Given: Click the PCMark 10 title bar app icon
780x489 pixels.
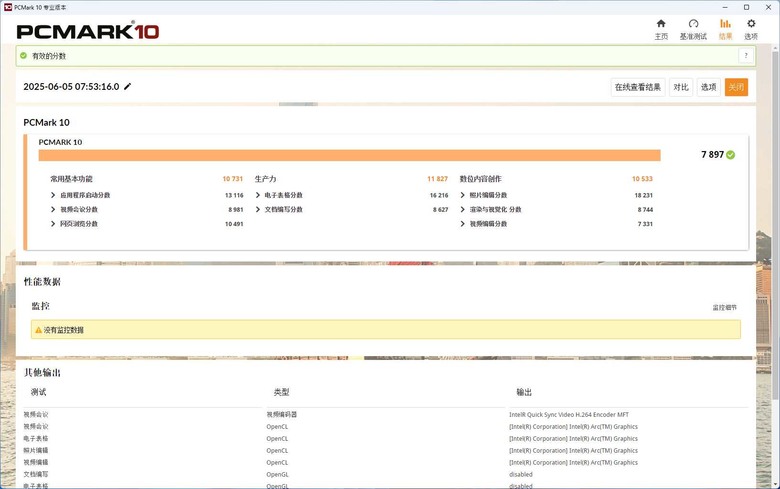Looking at the screenshot, I should pyautogui.click(x=7, y=7).
